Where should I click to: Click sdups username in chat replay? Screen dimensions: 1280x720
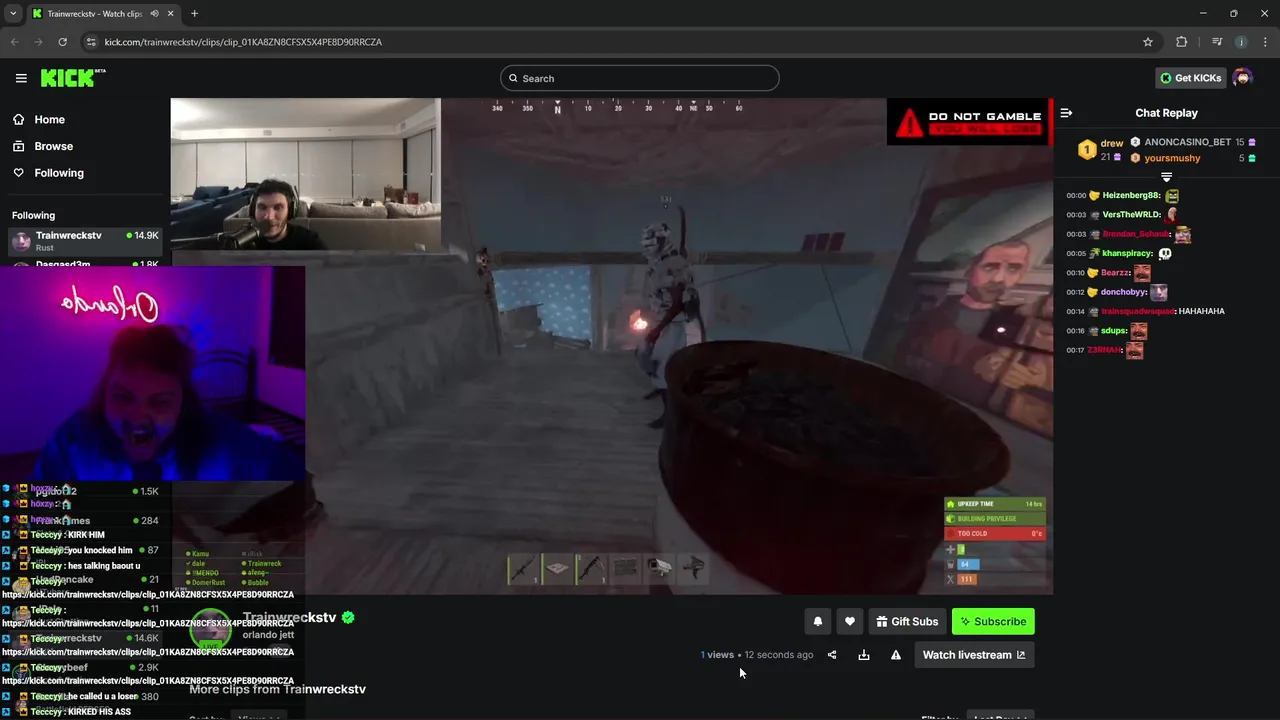click(1114, 330)
